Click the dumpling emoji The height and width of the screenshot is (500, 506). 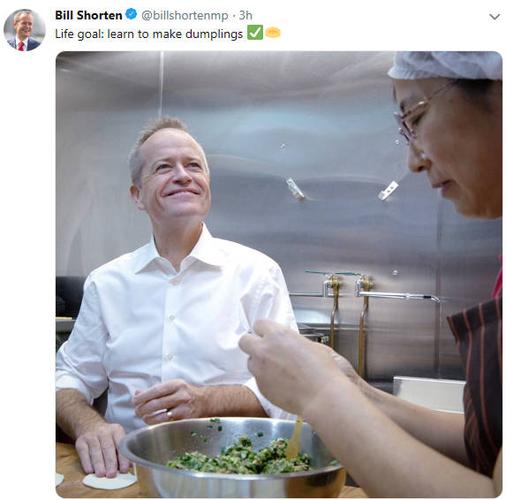tap(273, 33)
